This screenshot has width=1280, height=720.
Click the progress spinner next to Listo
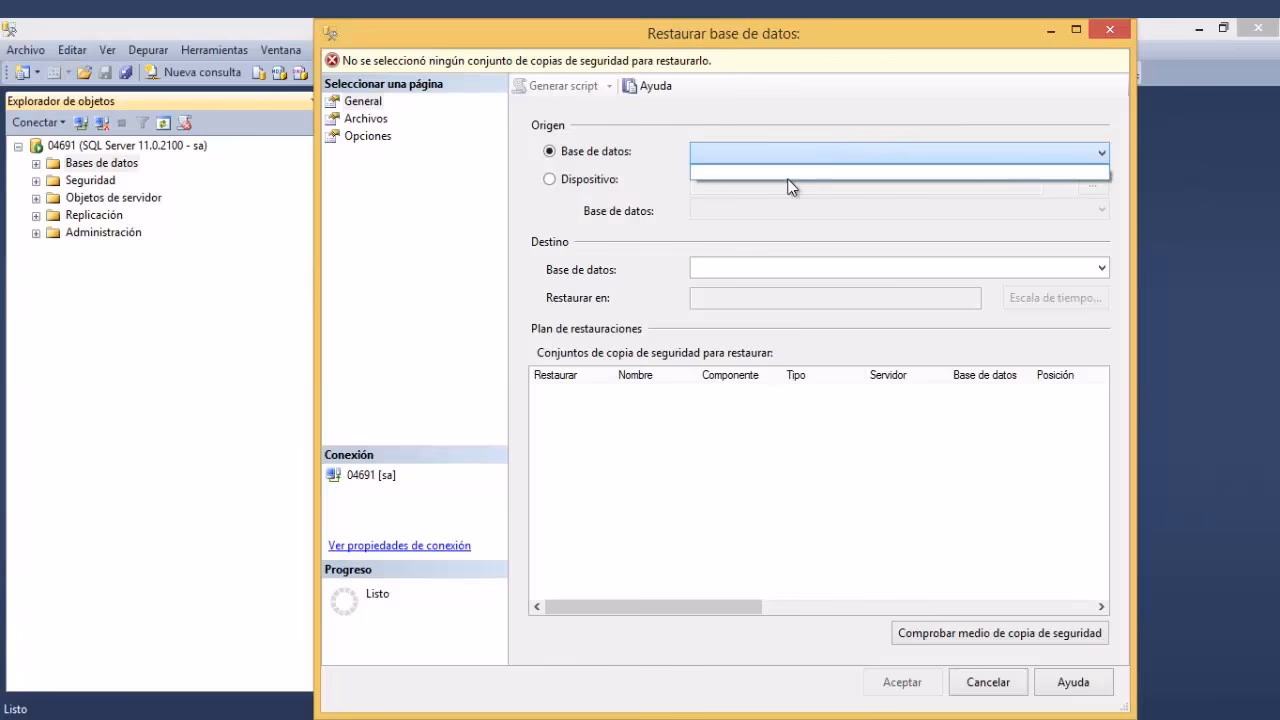pyautogui.click(x=344, y=601)
